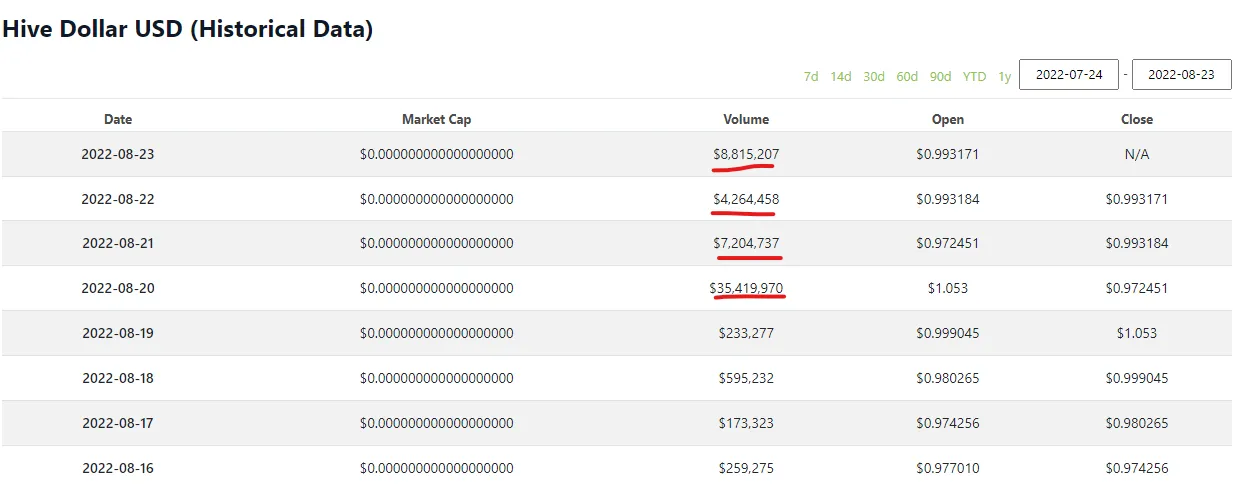Click the Hive Dollar USD (Historical Data) heading
This screenshot has height=489, width=1233.
coord(188,29)
